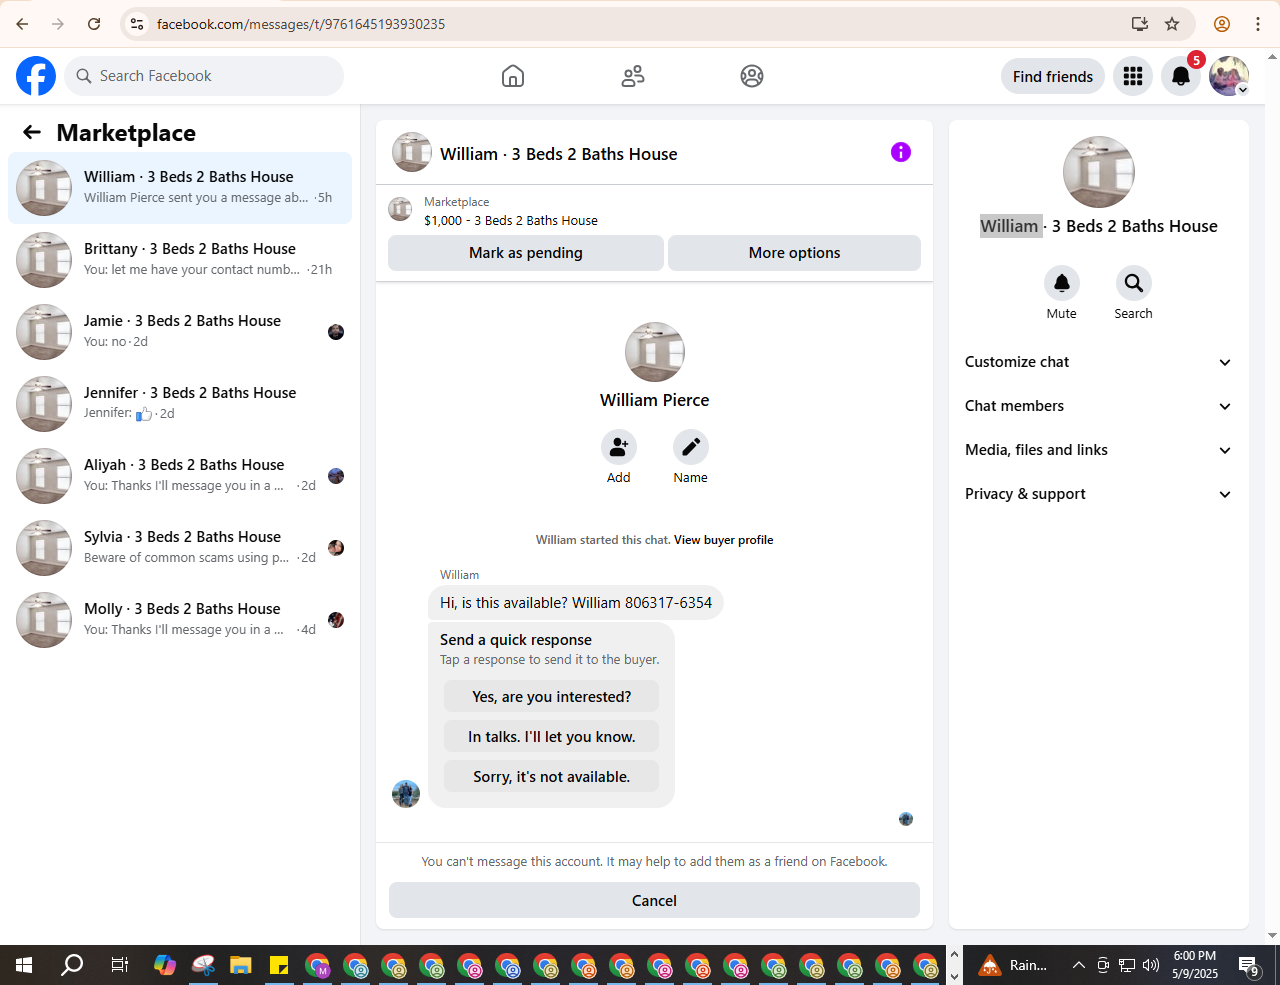This screenshot has height=985, width=1280.
Task: Click the Add person icon under William Pierce
Action: (619, 447)
